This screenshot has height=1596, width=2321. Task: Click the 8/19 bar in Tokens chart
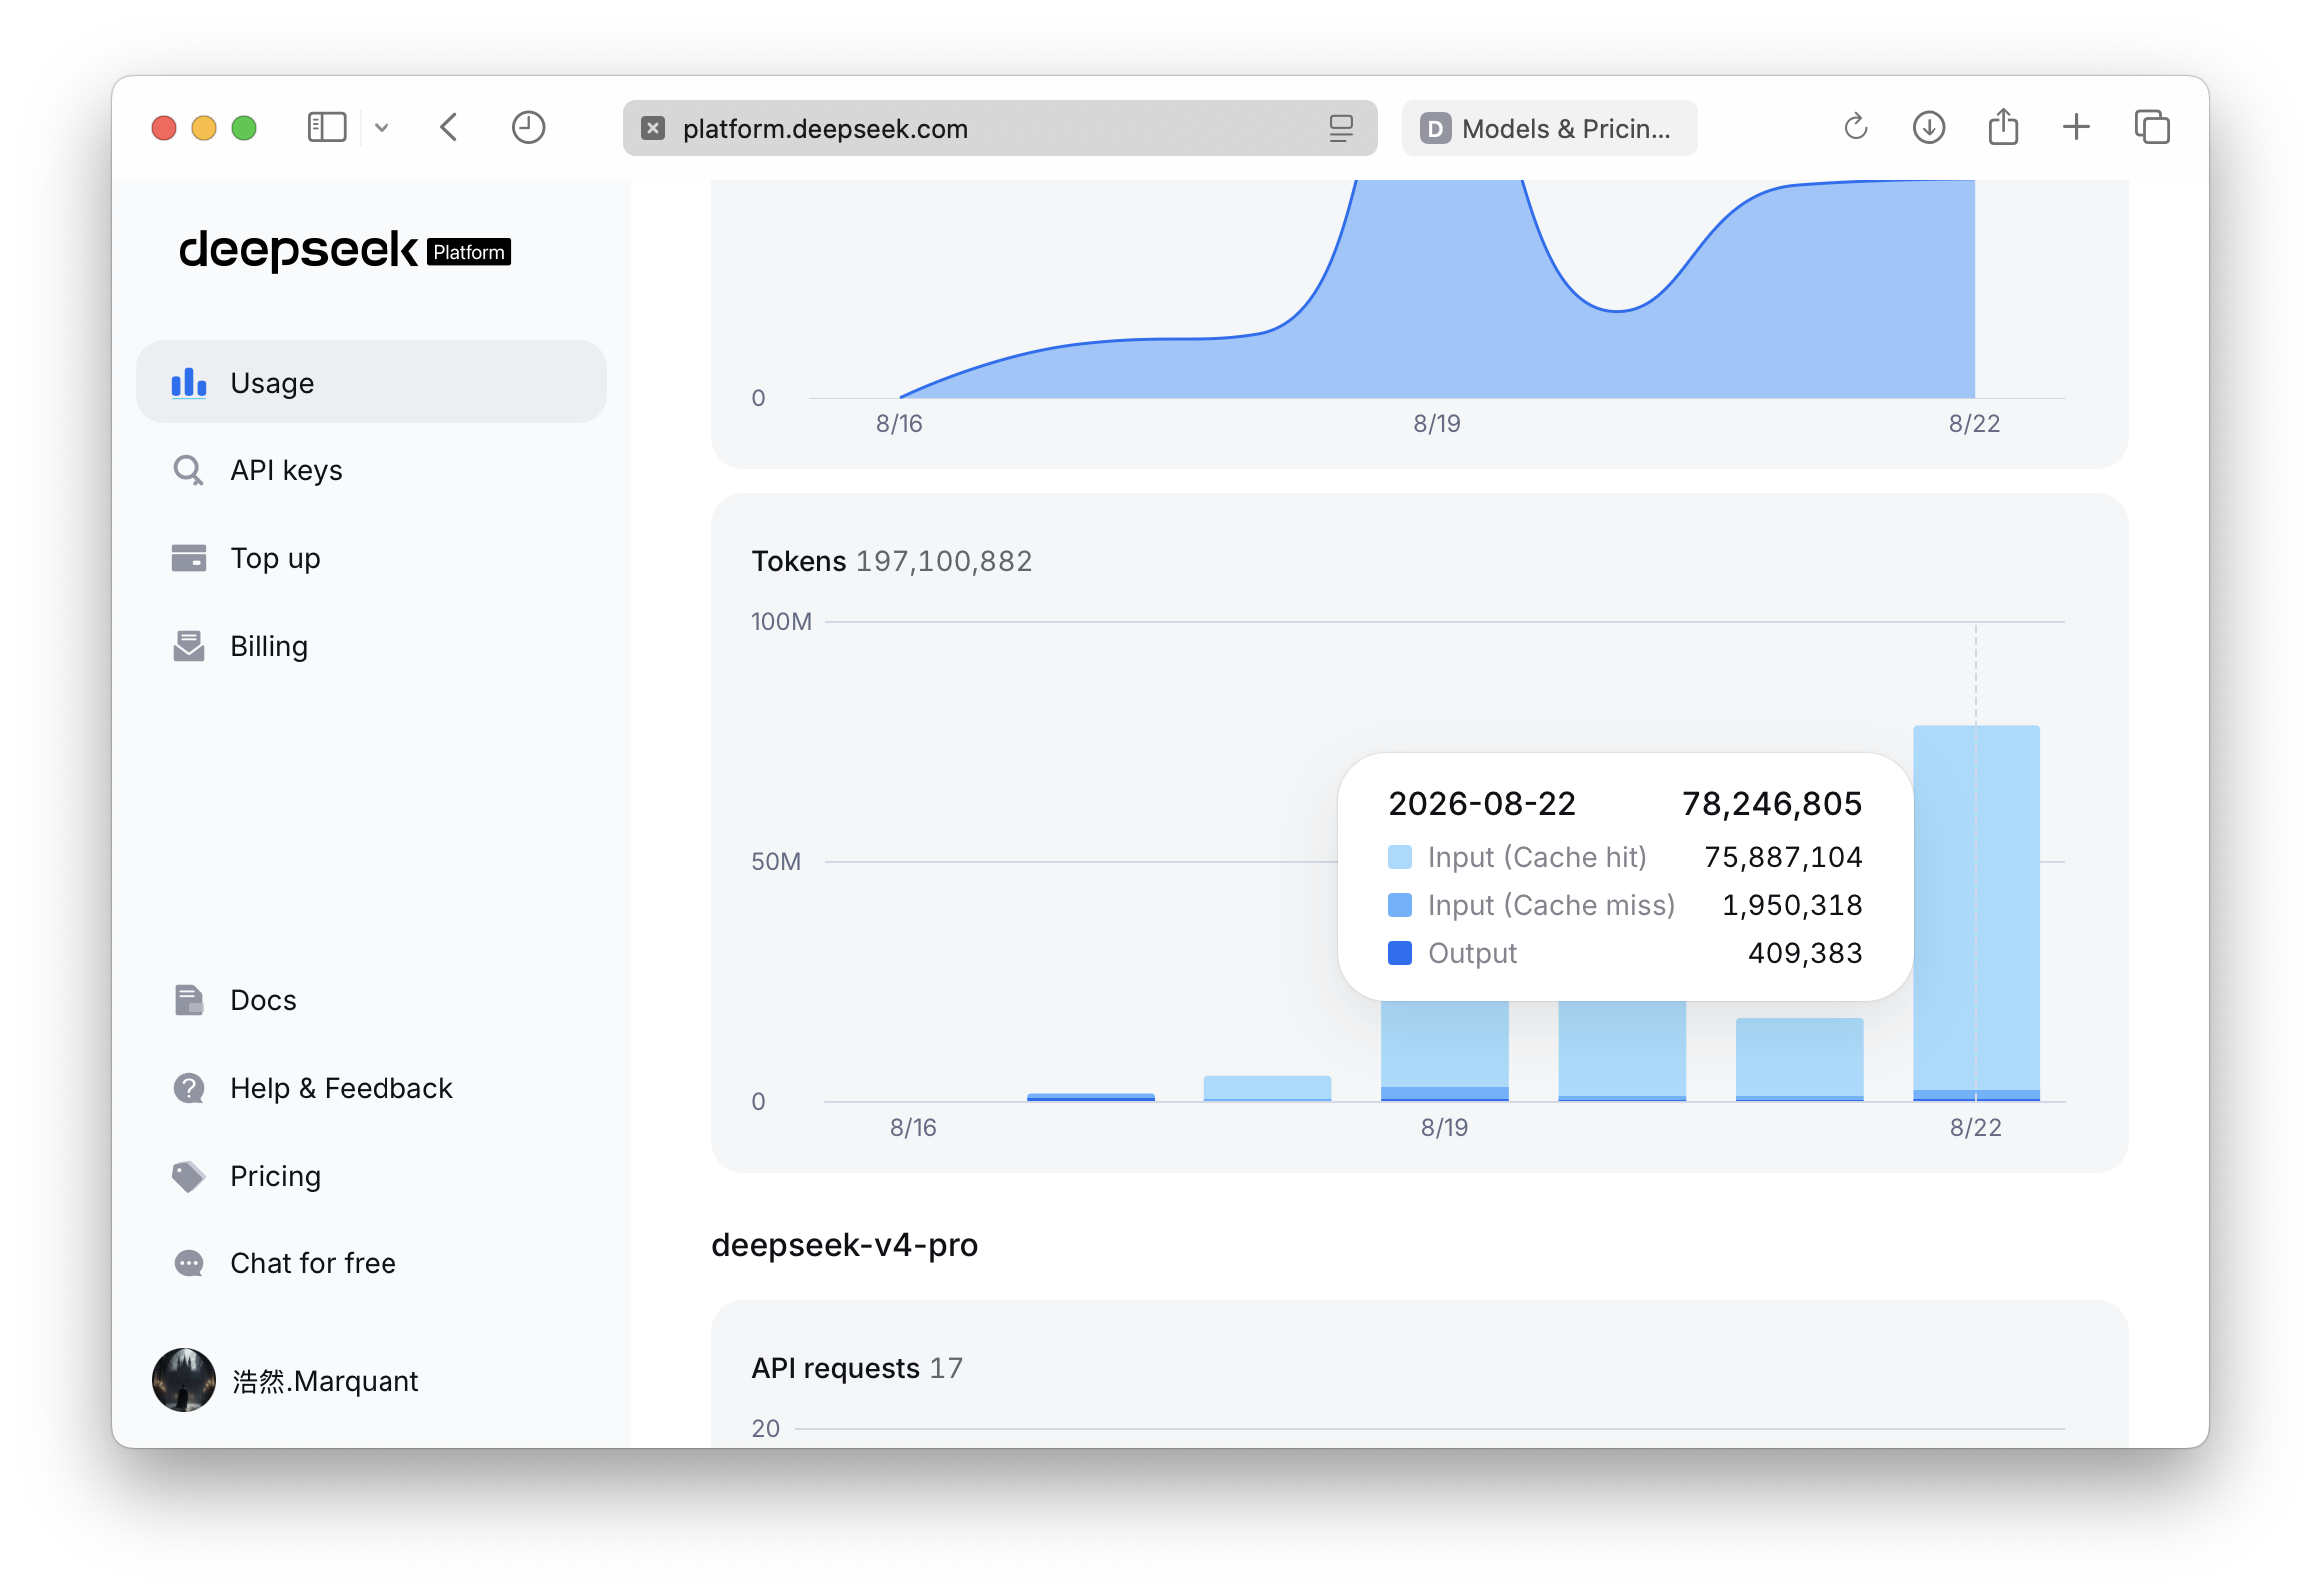coord(1444,1050)
